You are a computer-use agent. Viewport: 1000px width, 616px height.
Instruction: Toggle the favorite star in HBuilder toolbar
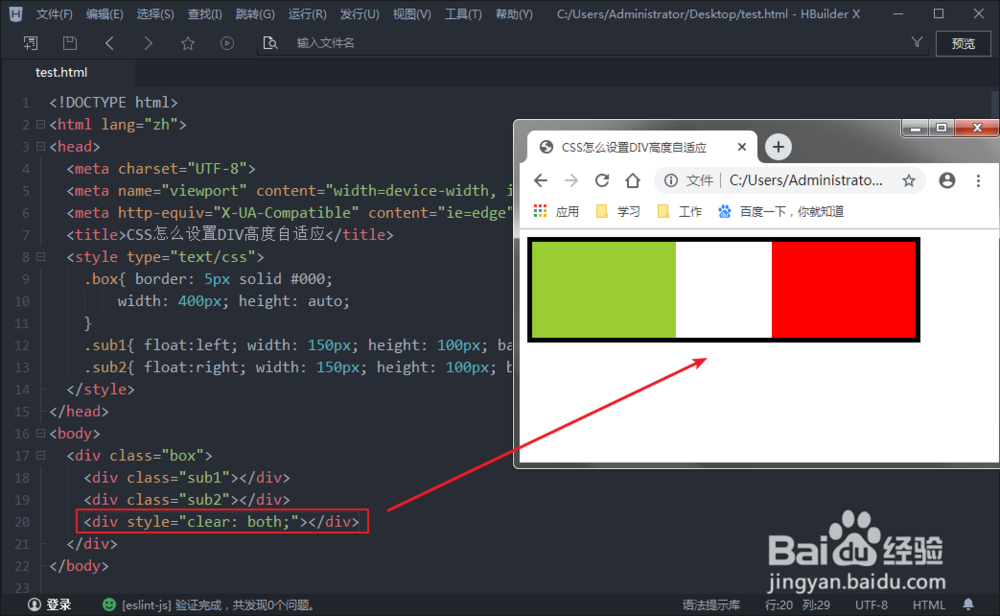188,43
